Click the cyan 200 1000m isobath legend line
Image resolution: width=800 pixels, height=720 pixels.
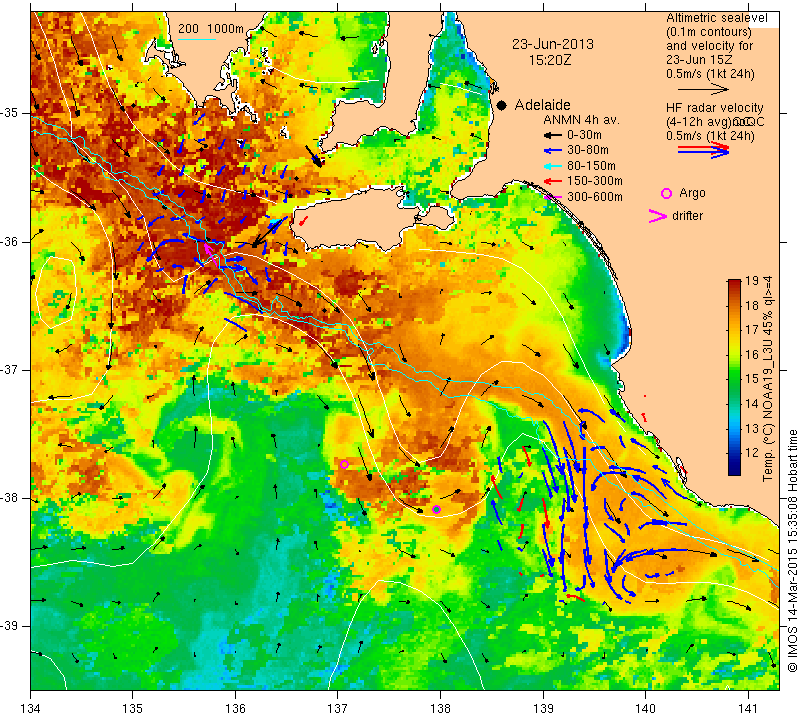[196, 39]
